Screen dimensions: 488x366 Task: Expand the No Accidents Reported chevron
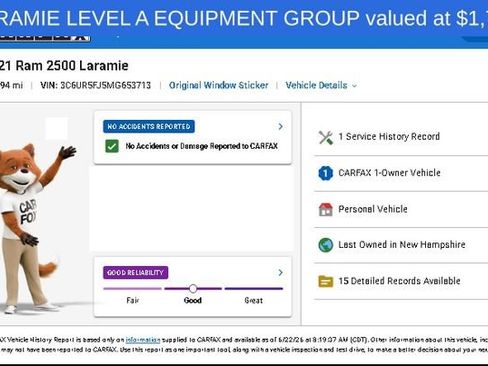tap(281, 127)
